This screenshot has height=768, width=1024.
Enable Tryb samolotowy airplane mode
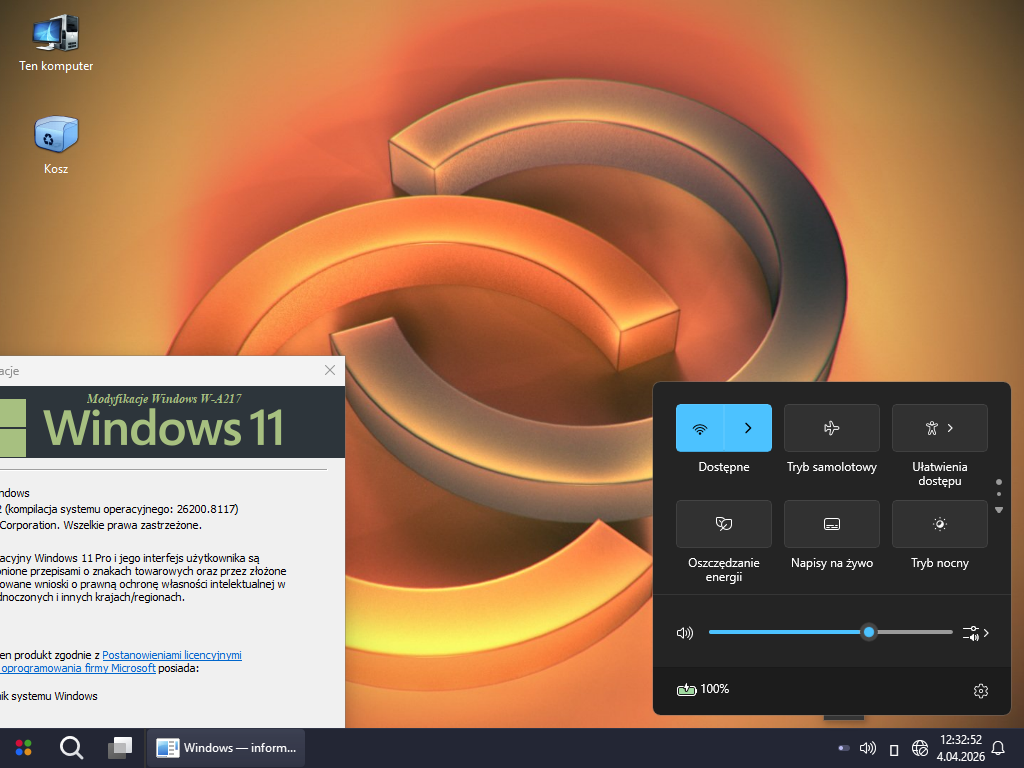click(831, 428)
